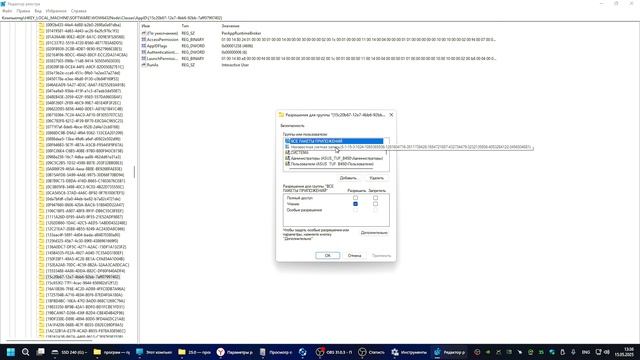Click the LaunchPermission value icon

pyautogui.click(x=144, y=59)
